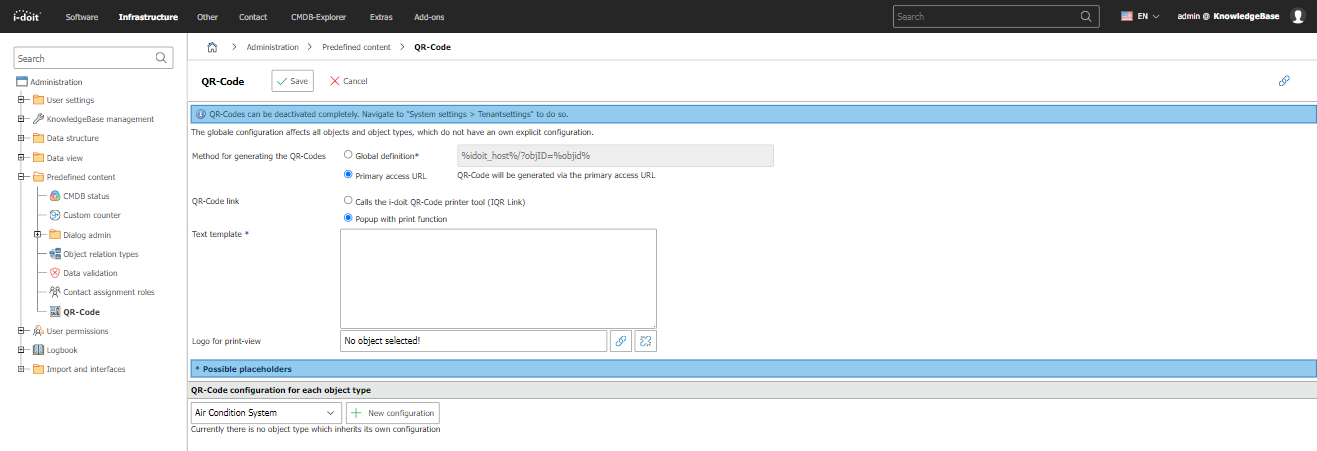Open Logbook tree item
This screenshot has height=451, width=1317.
[62, 350]
